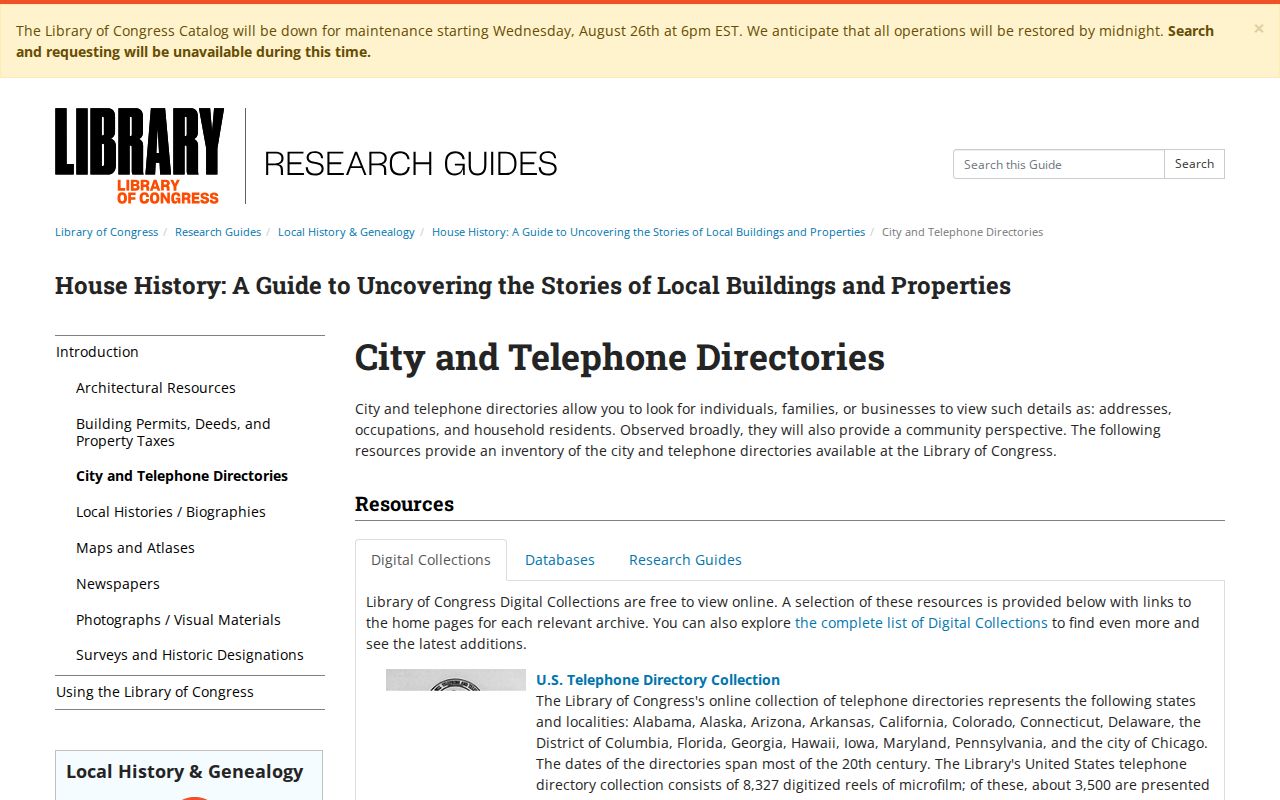Screen dimensions: 1280x800
Task: Open the Newspapers sidebar page
Action: [x=118, y=584]
